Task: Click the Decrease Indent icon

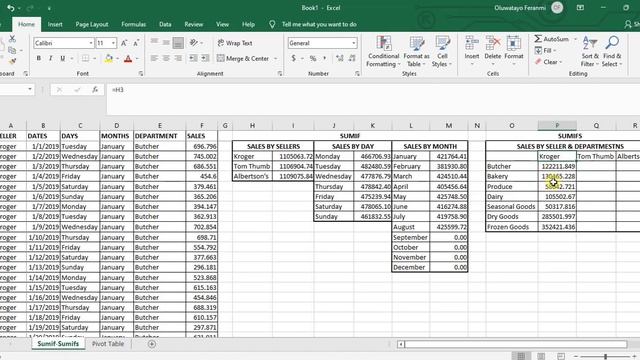Action: point(193,58)
